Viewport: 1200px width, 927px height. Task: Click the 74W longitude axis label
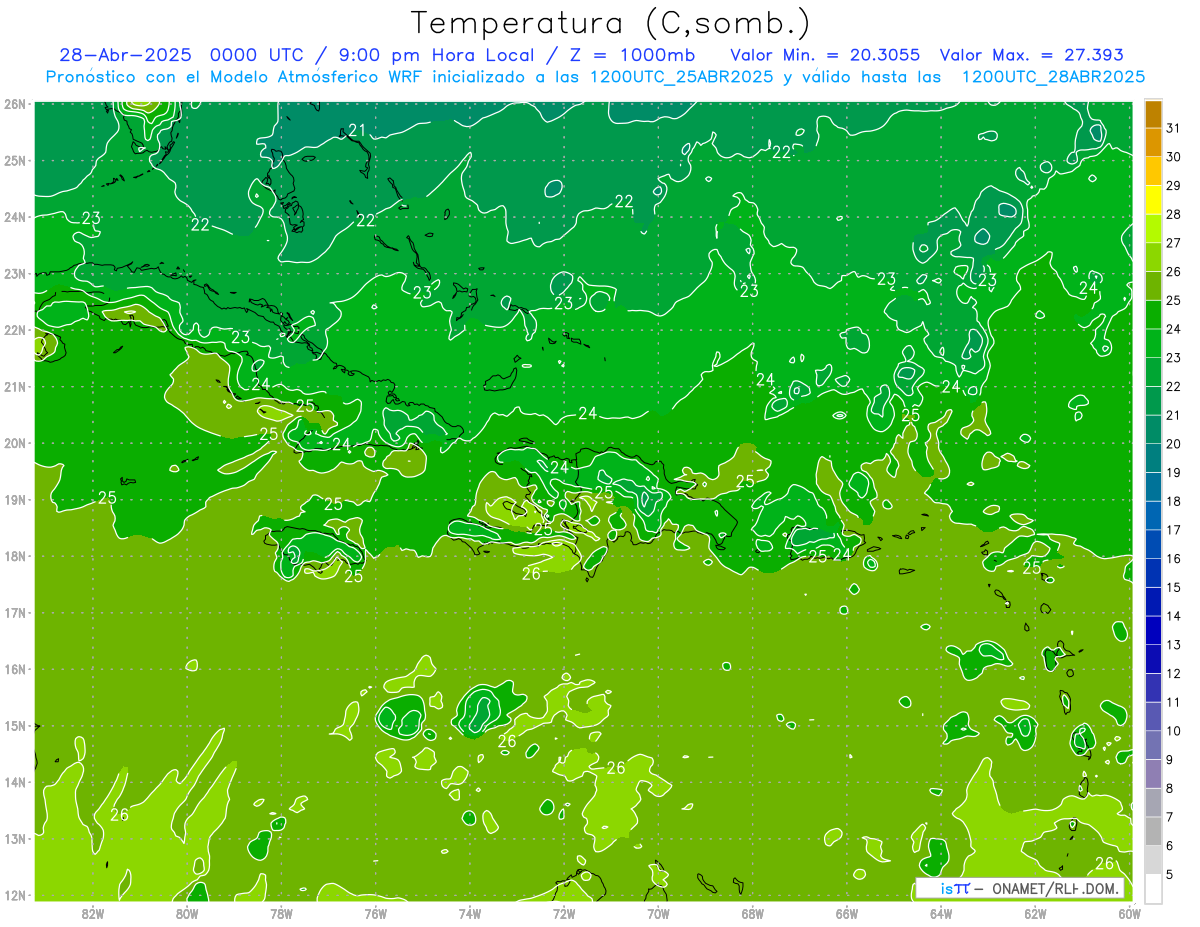(470, 913)
